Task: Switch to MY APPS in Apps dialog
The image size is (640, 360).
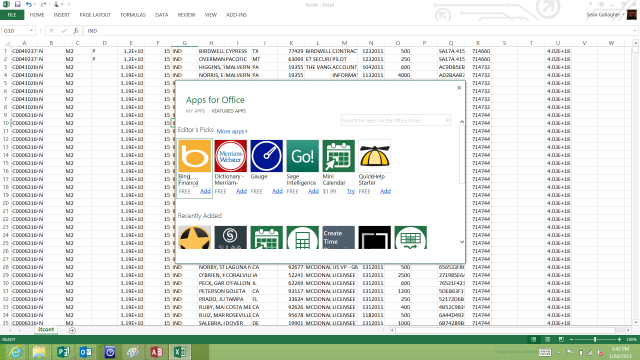Action: pos(195,111)
